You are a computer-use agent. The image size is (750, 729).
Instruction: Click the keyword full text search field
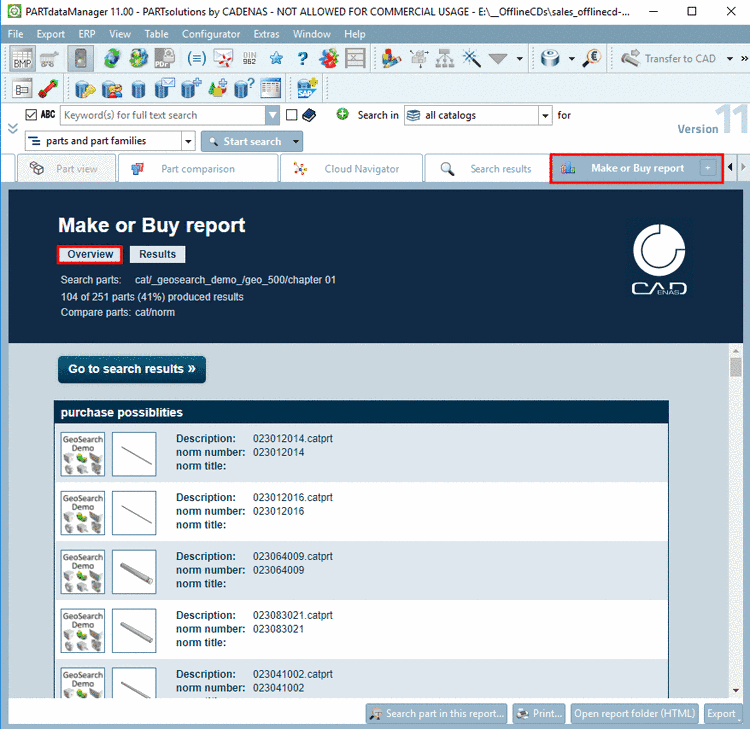tap(163, 115)
